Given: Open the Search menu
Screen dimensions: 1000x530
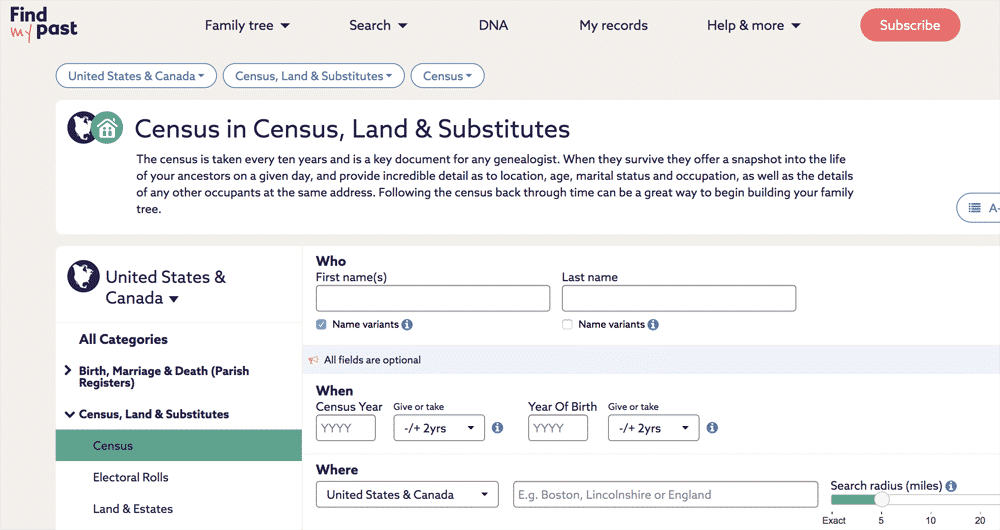Looking at the screenshot, I should coord(378,26).
